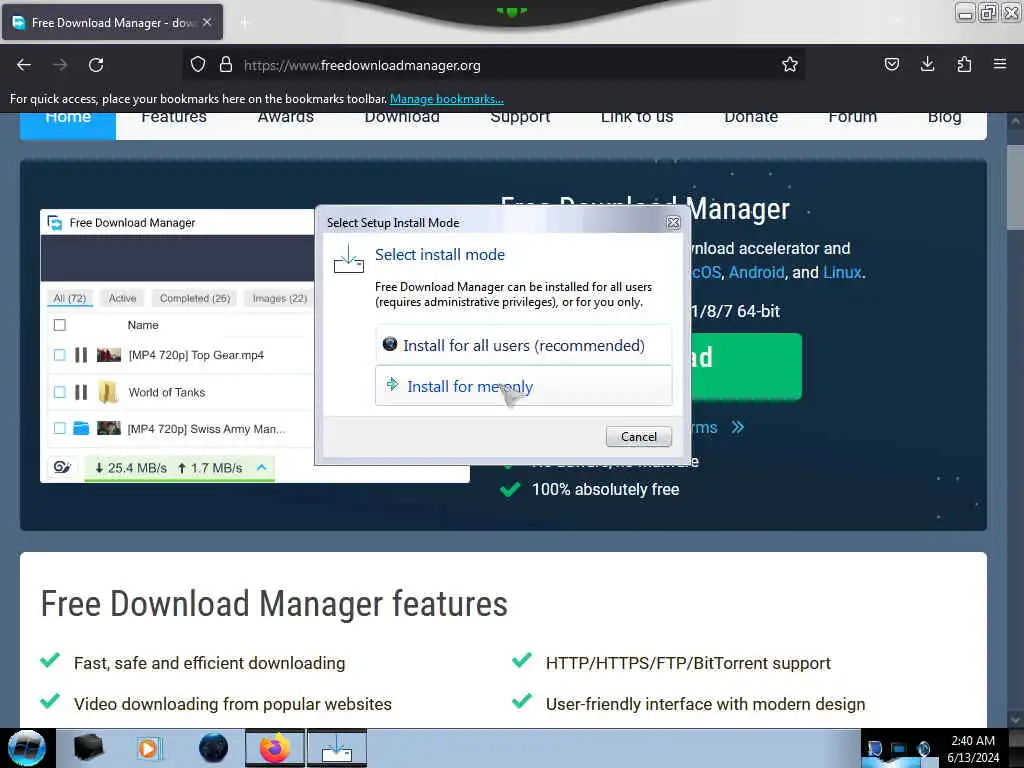This screenshot has width=1024, height=768.
Task: Open the Extensions puzzle icon
Action: [x=964, y=65]
